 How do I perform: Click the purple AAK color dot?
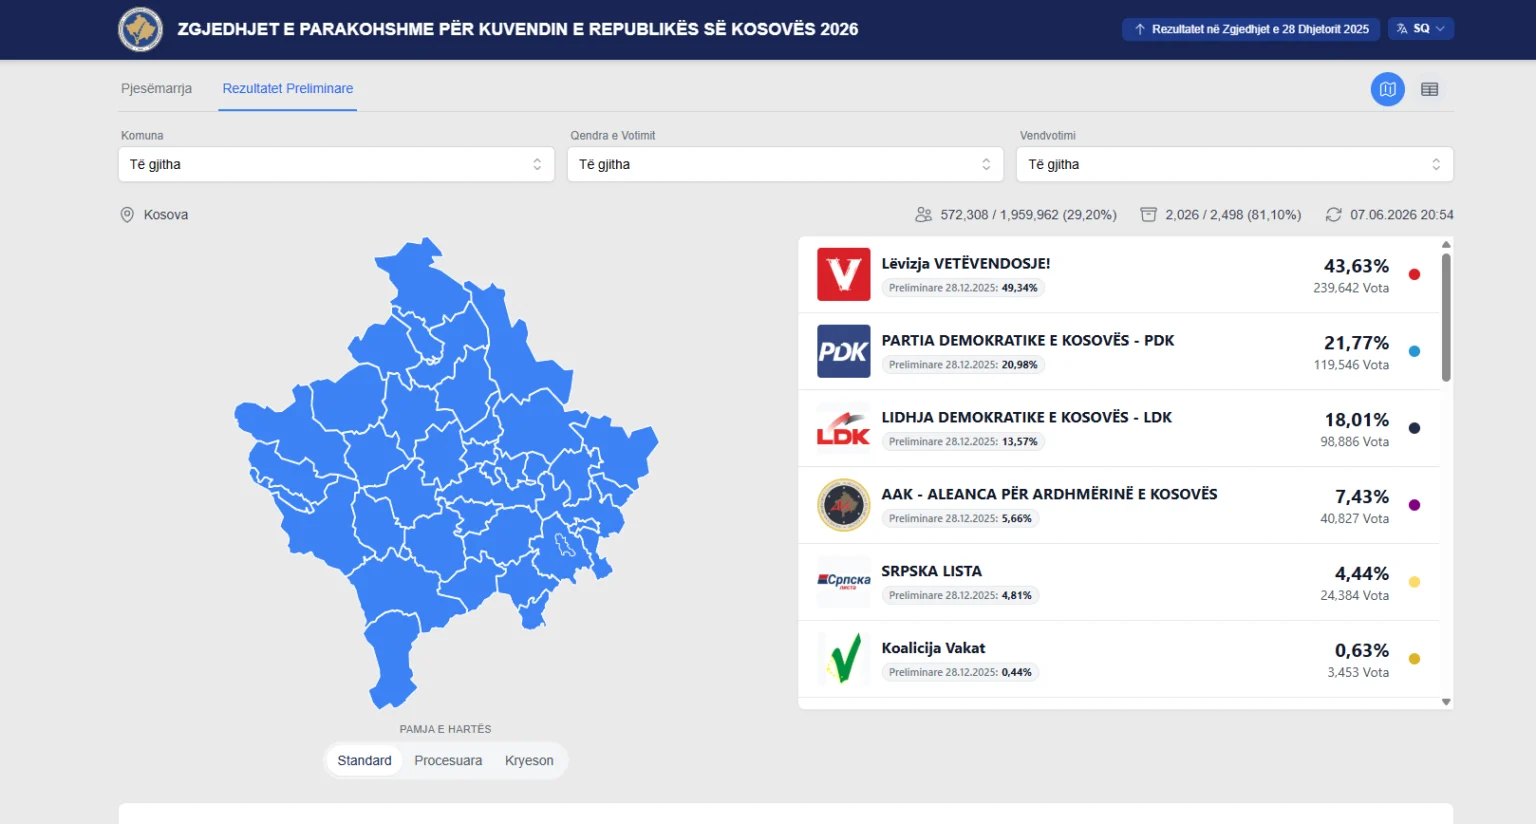coord(1414,505)
